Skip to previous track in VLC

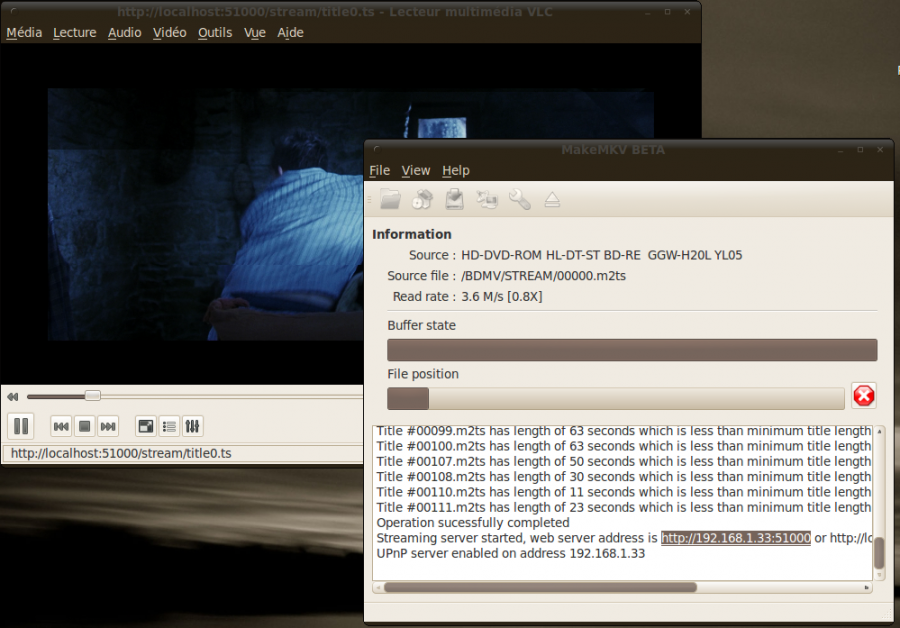coord(61,426)
